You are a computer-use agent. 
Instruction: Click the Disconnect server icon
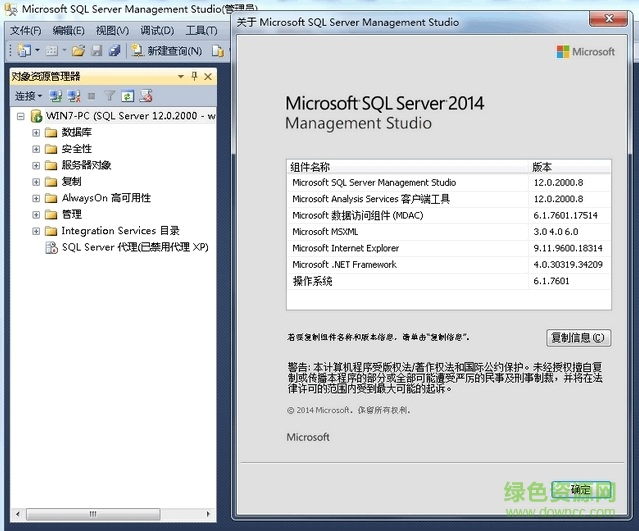(x=73, y=96)
